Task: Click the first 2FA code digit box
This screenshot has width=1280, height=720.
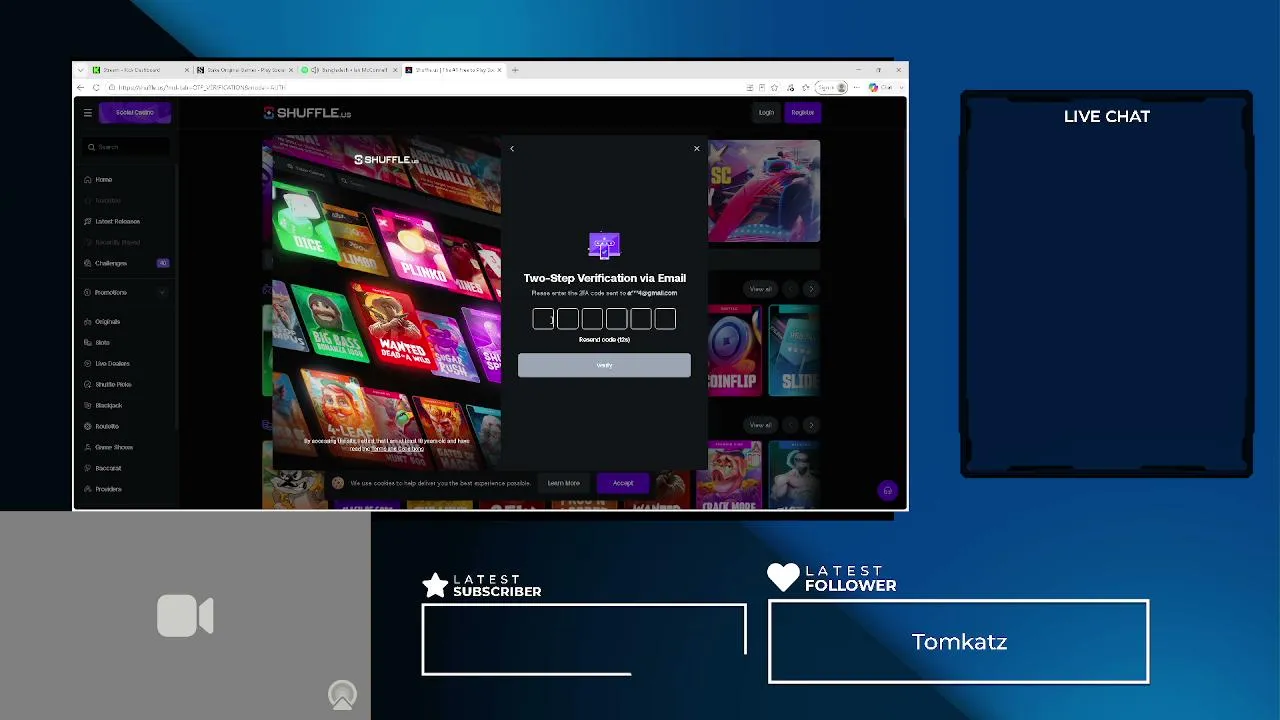Action: pos(543,319)
